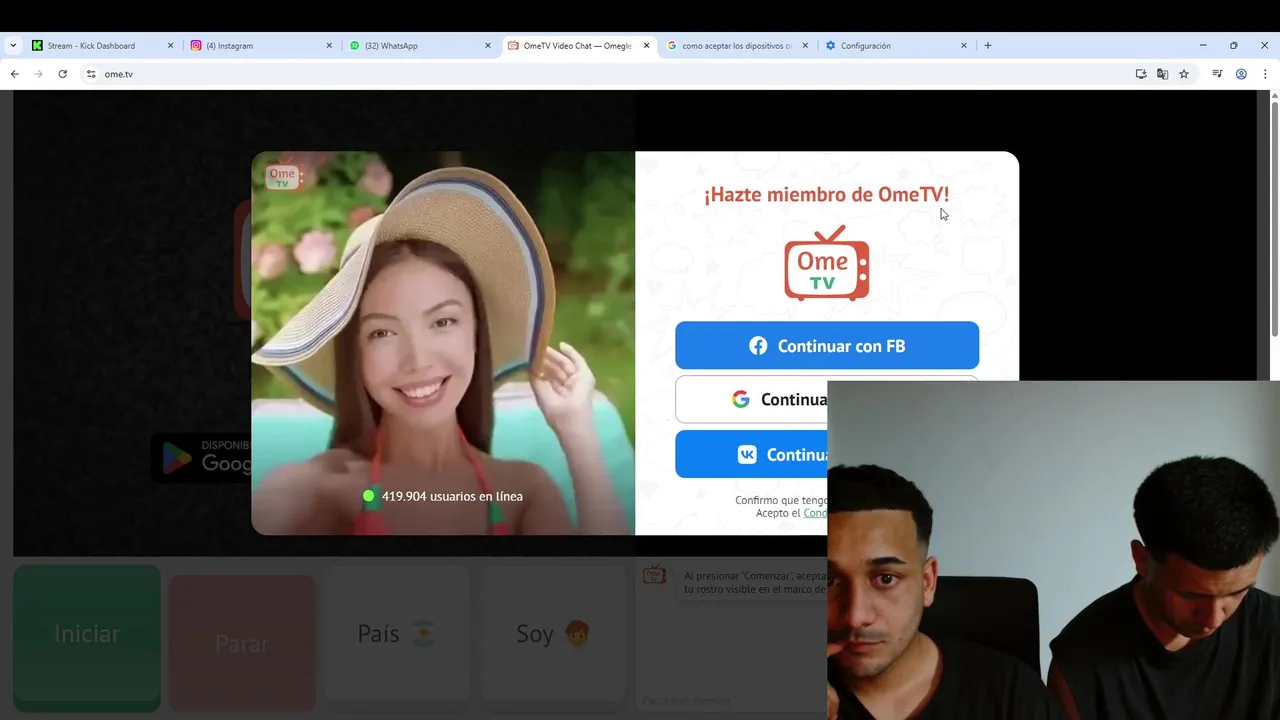Open the install app icon in address bar

pos(1141,74)
